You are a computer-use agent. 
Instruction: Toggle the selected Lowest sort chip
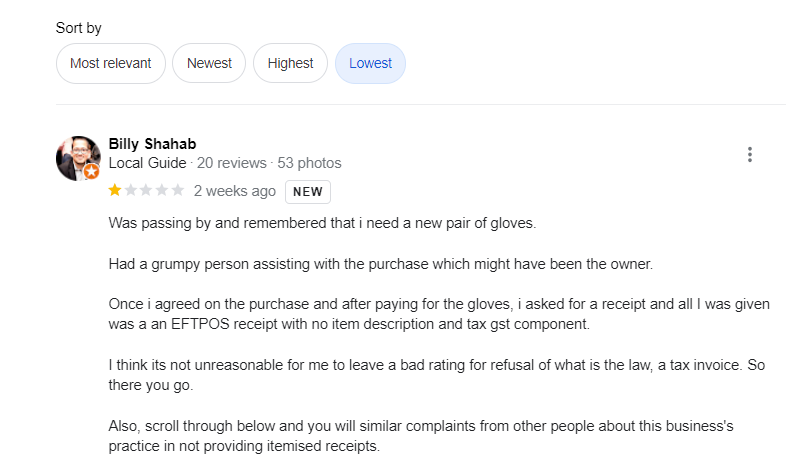coord(370,63)
